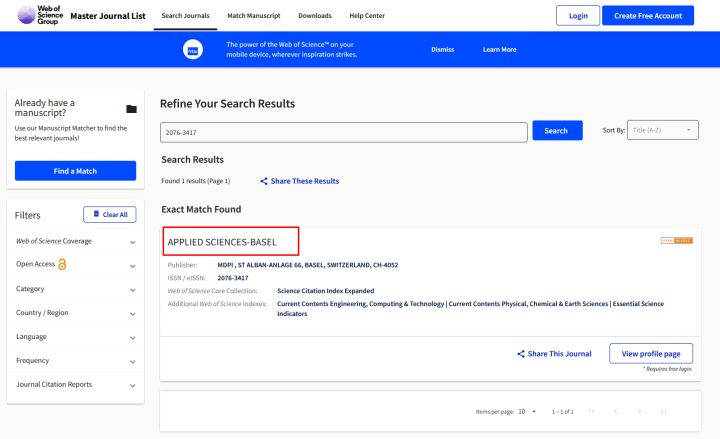Open the Match Manuscript tab
This screenshot has height=439, width=720.
(x=254, y=16)
